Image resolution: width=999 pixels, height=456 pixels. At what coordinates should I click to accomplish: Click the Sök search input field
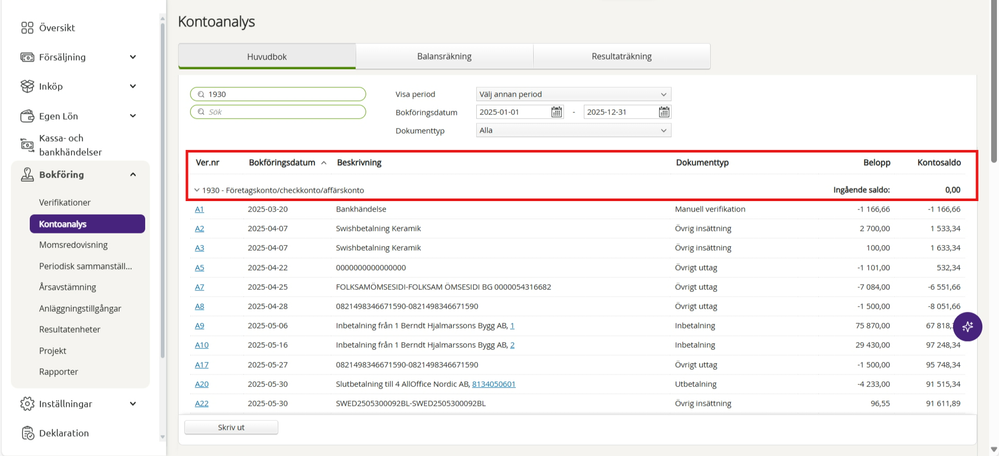[278, 111]
